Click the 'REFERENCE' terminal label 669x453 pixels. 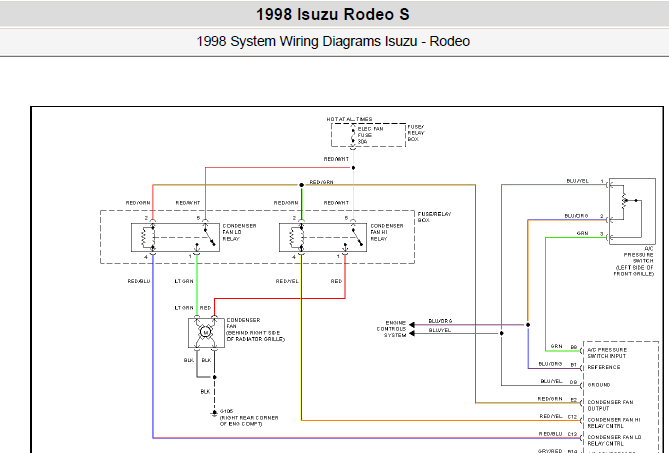(604, 367)
